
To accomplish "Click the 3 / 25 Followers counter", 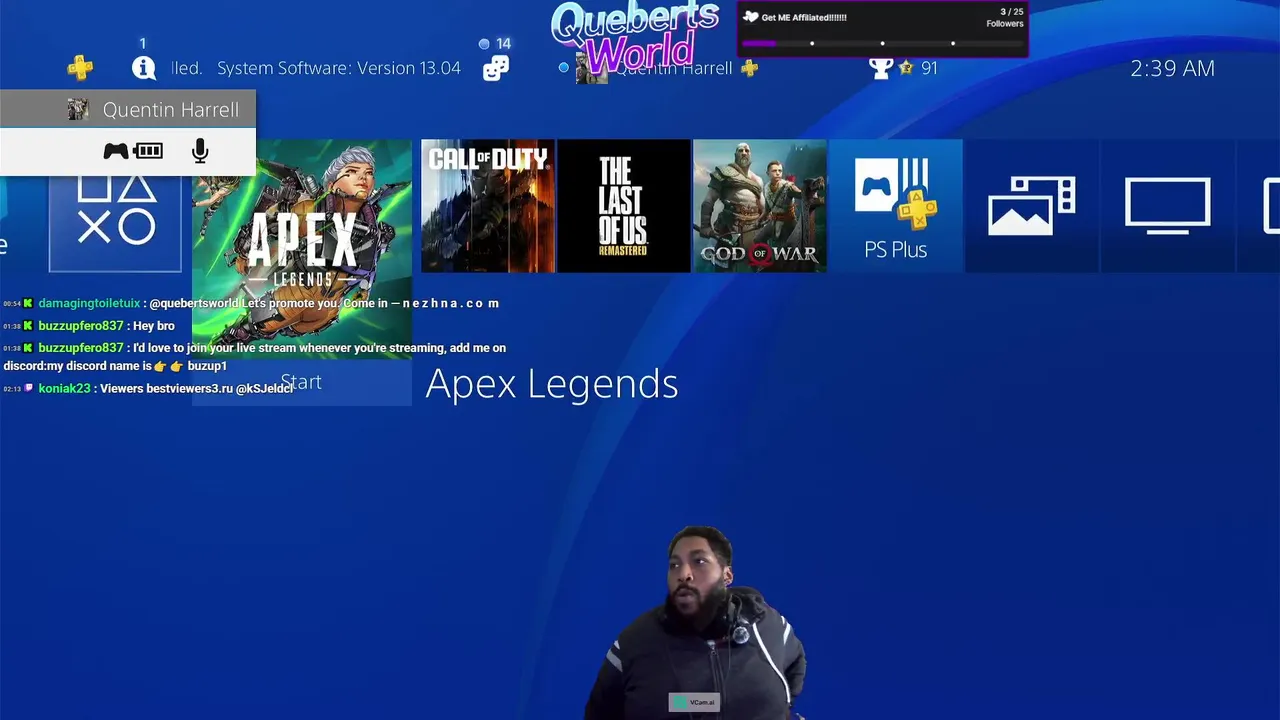I will (1005, 18).
